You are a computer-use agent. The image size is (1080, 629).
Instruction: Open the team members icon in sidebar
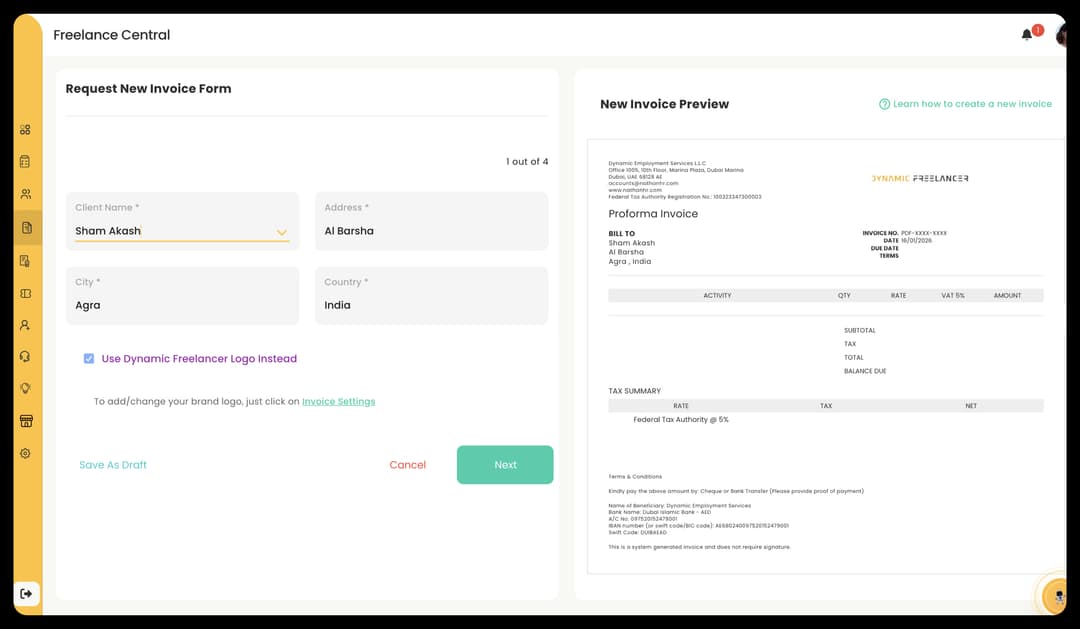pos(25,193)
